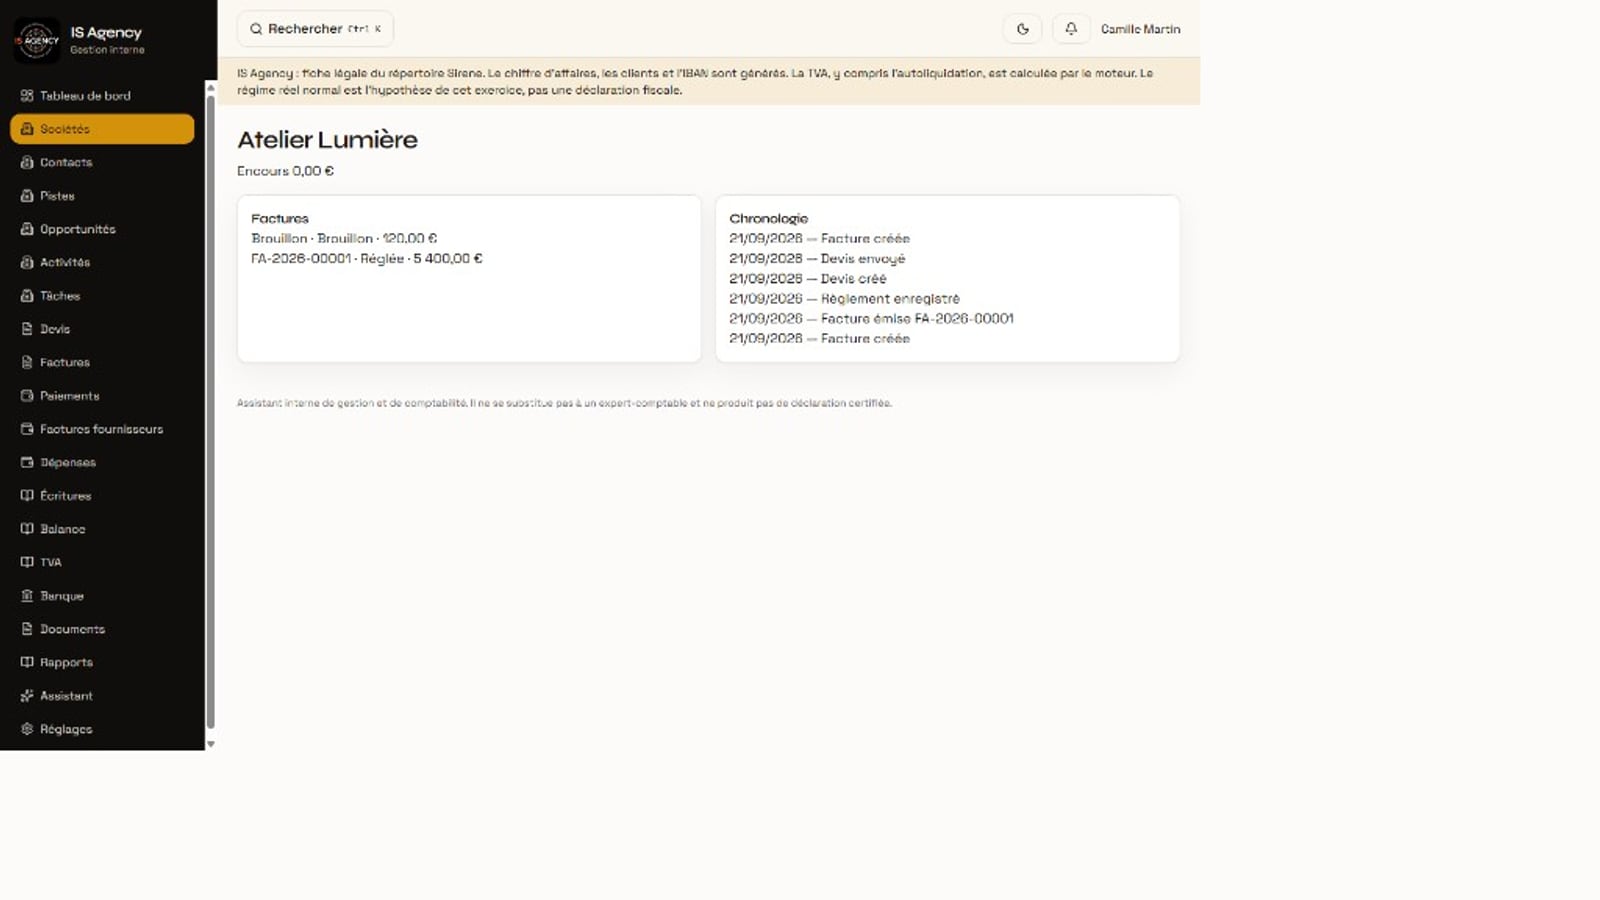1600x900 pixels.
Task: Click the Devis sidebar icon
Action: tap(27, 329)
